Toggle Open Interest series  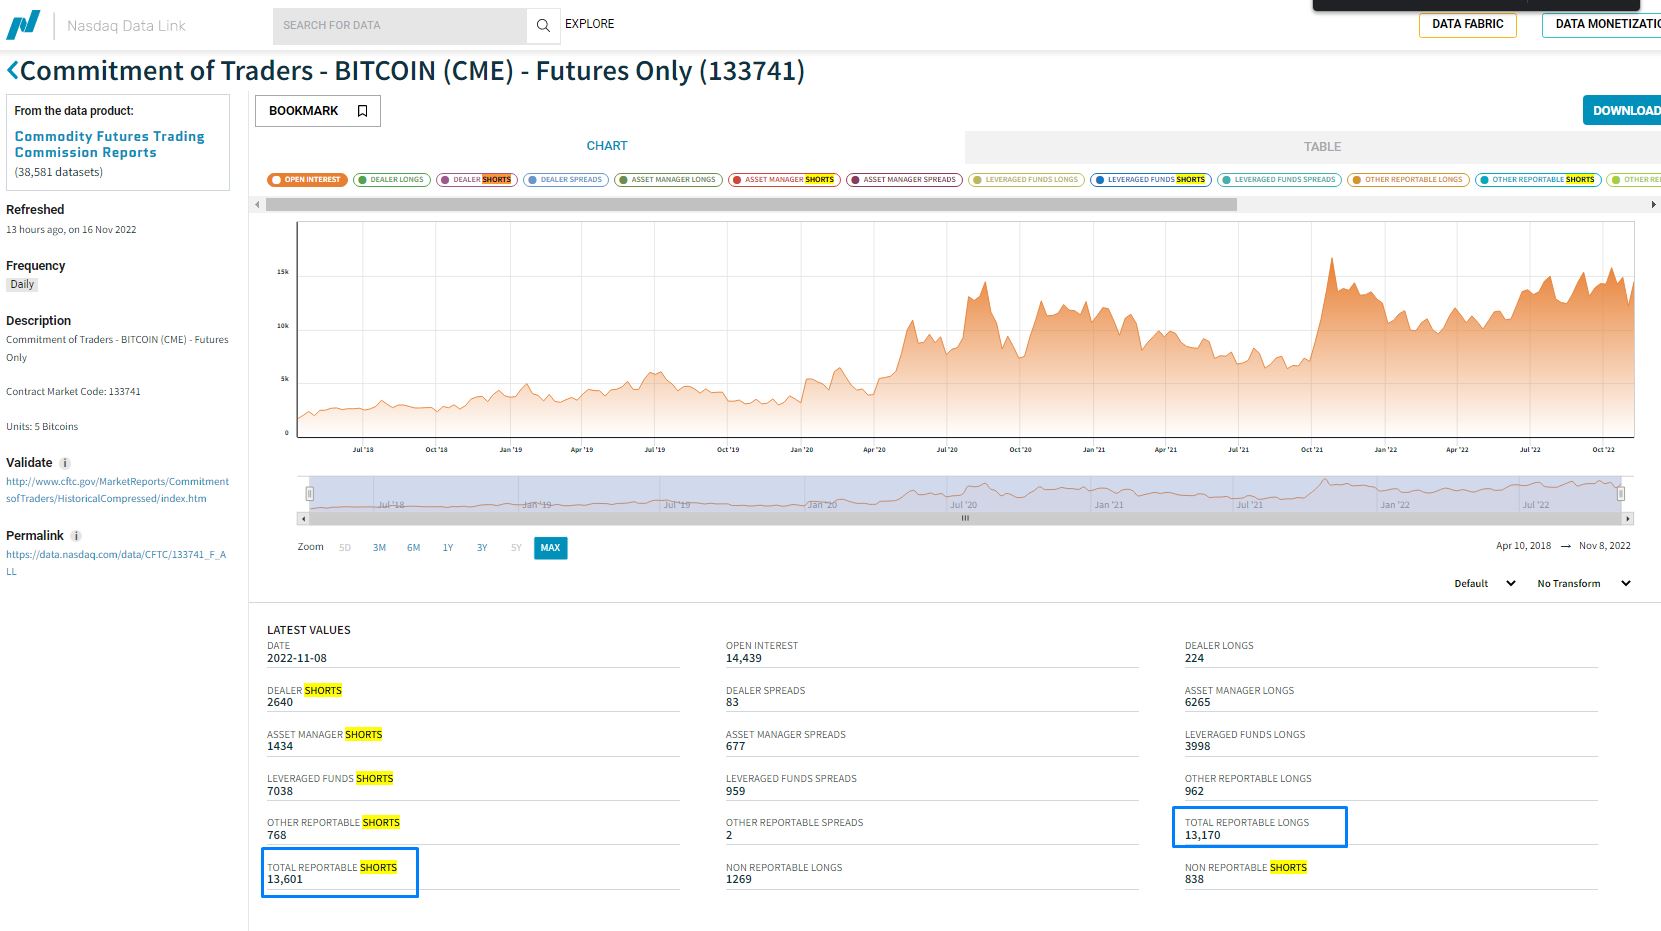pyautogui.click(x=307, y=180)
